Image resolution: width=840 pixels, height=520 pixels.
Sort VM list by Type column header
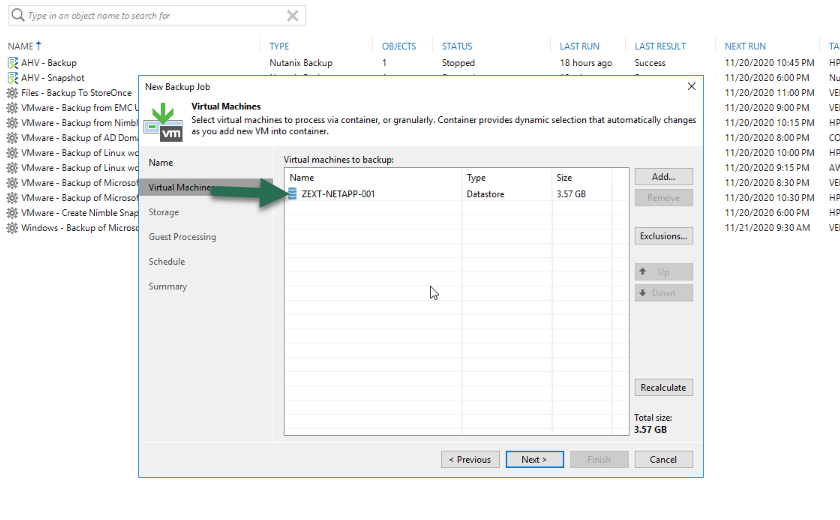coord(476,178)
